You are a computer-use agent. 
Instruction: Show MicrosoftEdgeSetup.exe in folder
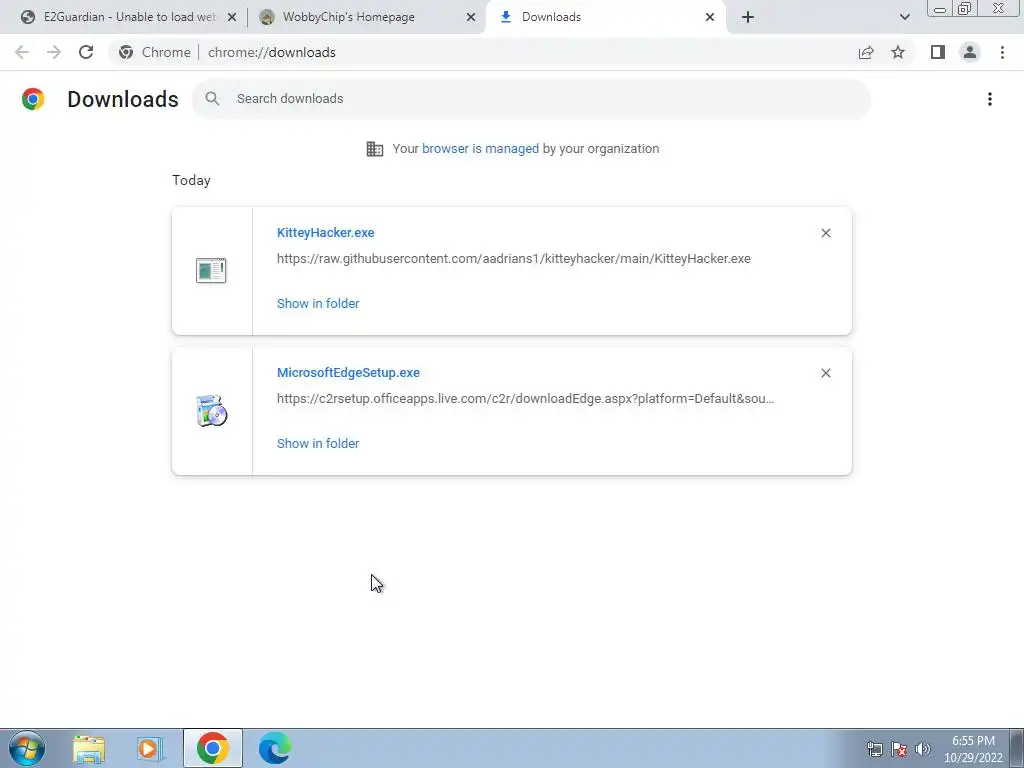(x=318, y=443)
